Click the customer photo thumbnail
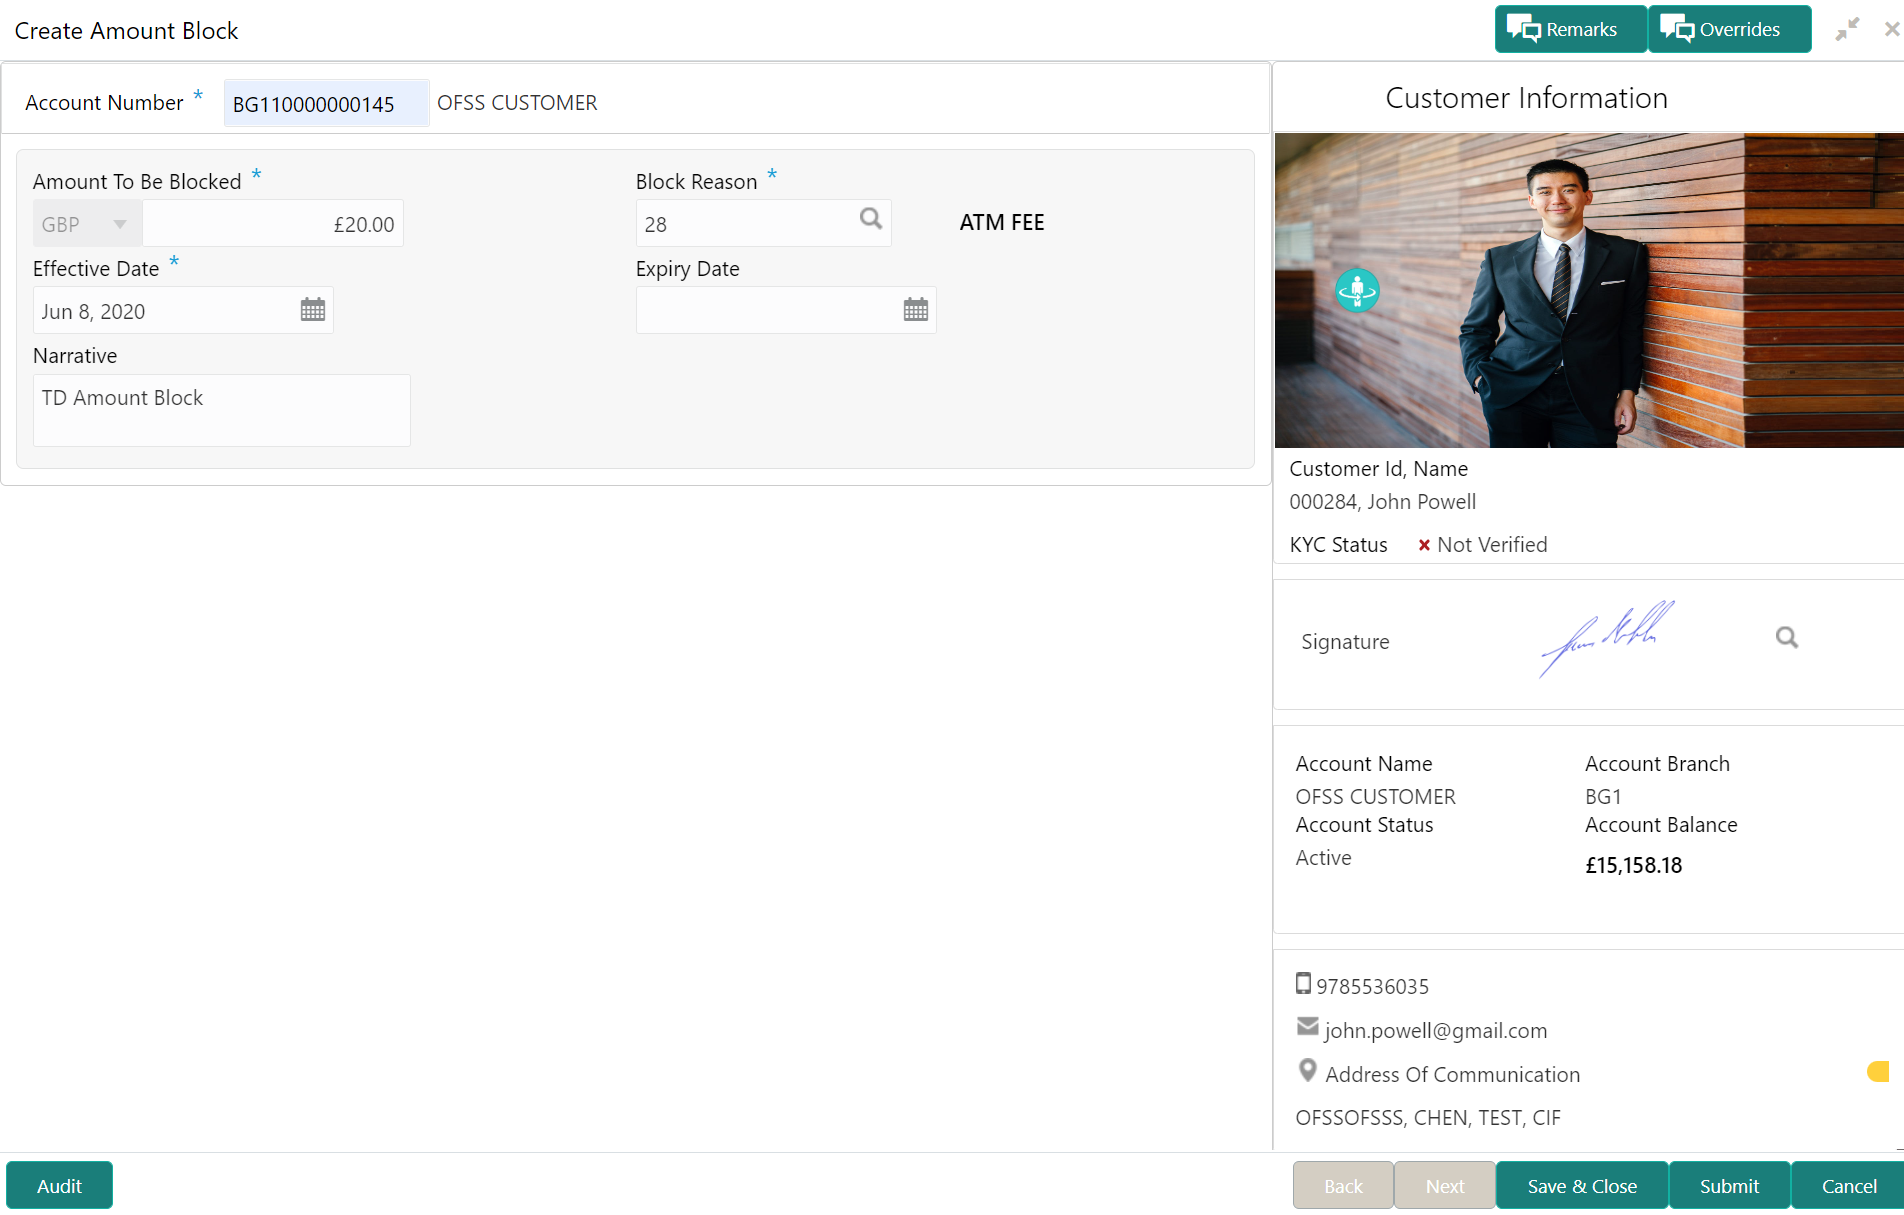 (x=1589, y=290)
